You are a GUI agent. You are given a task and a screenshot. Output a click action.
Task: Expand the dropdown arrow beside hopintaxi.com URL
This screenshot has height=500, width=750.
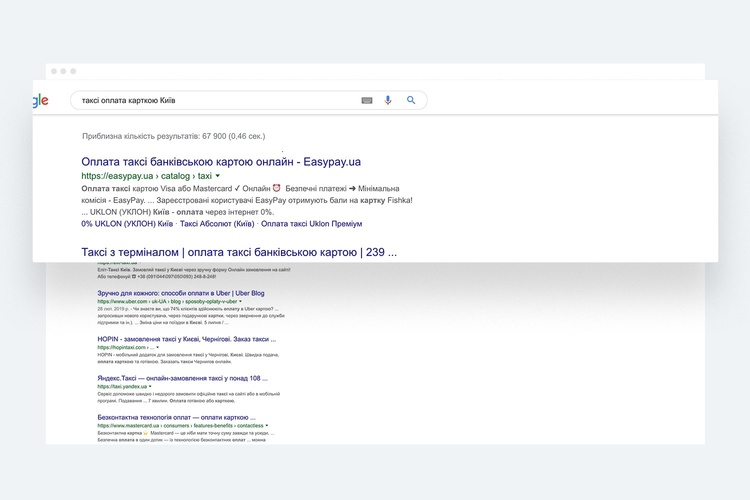tap(158, 347)
